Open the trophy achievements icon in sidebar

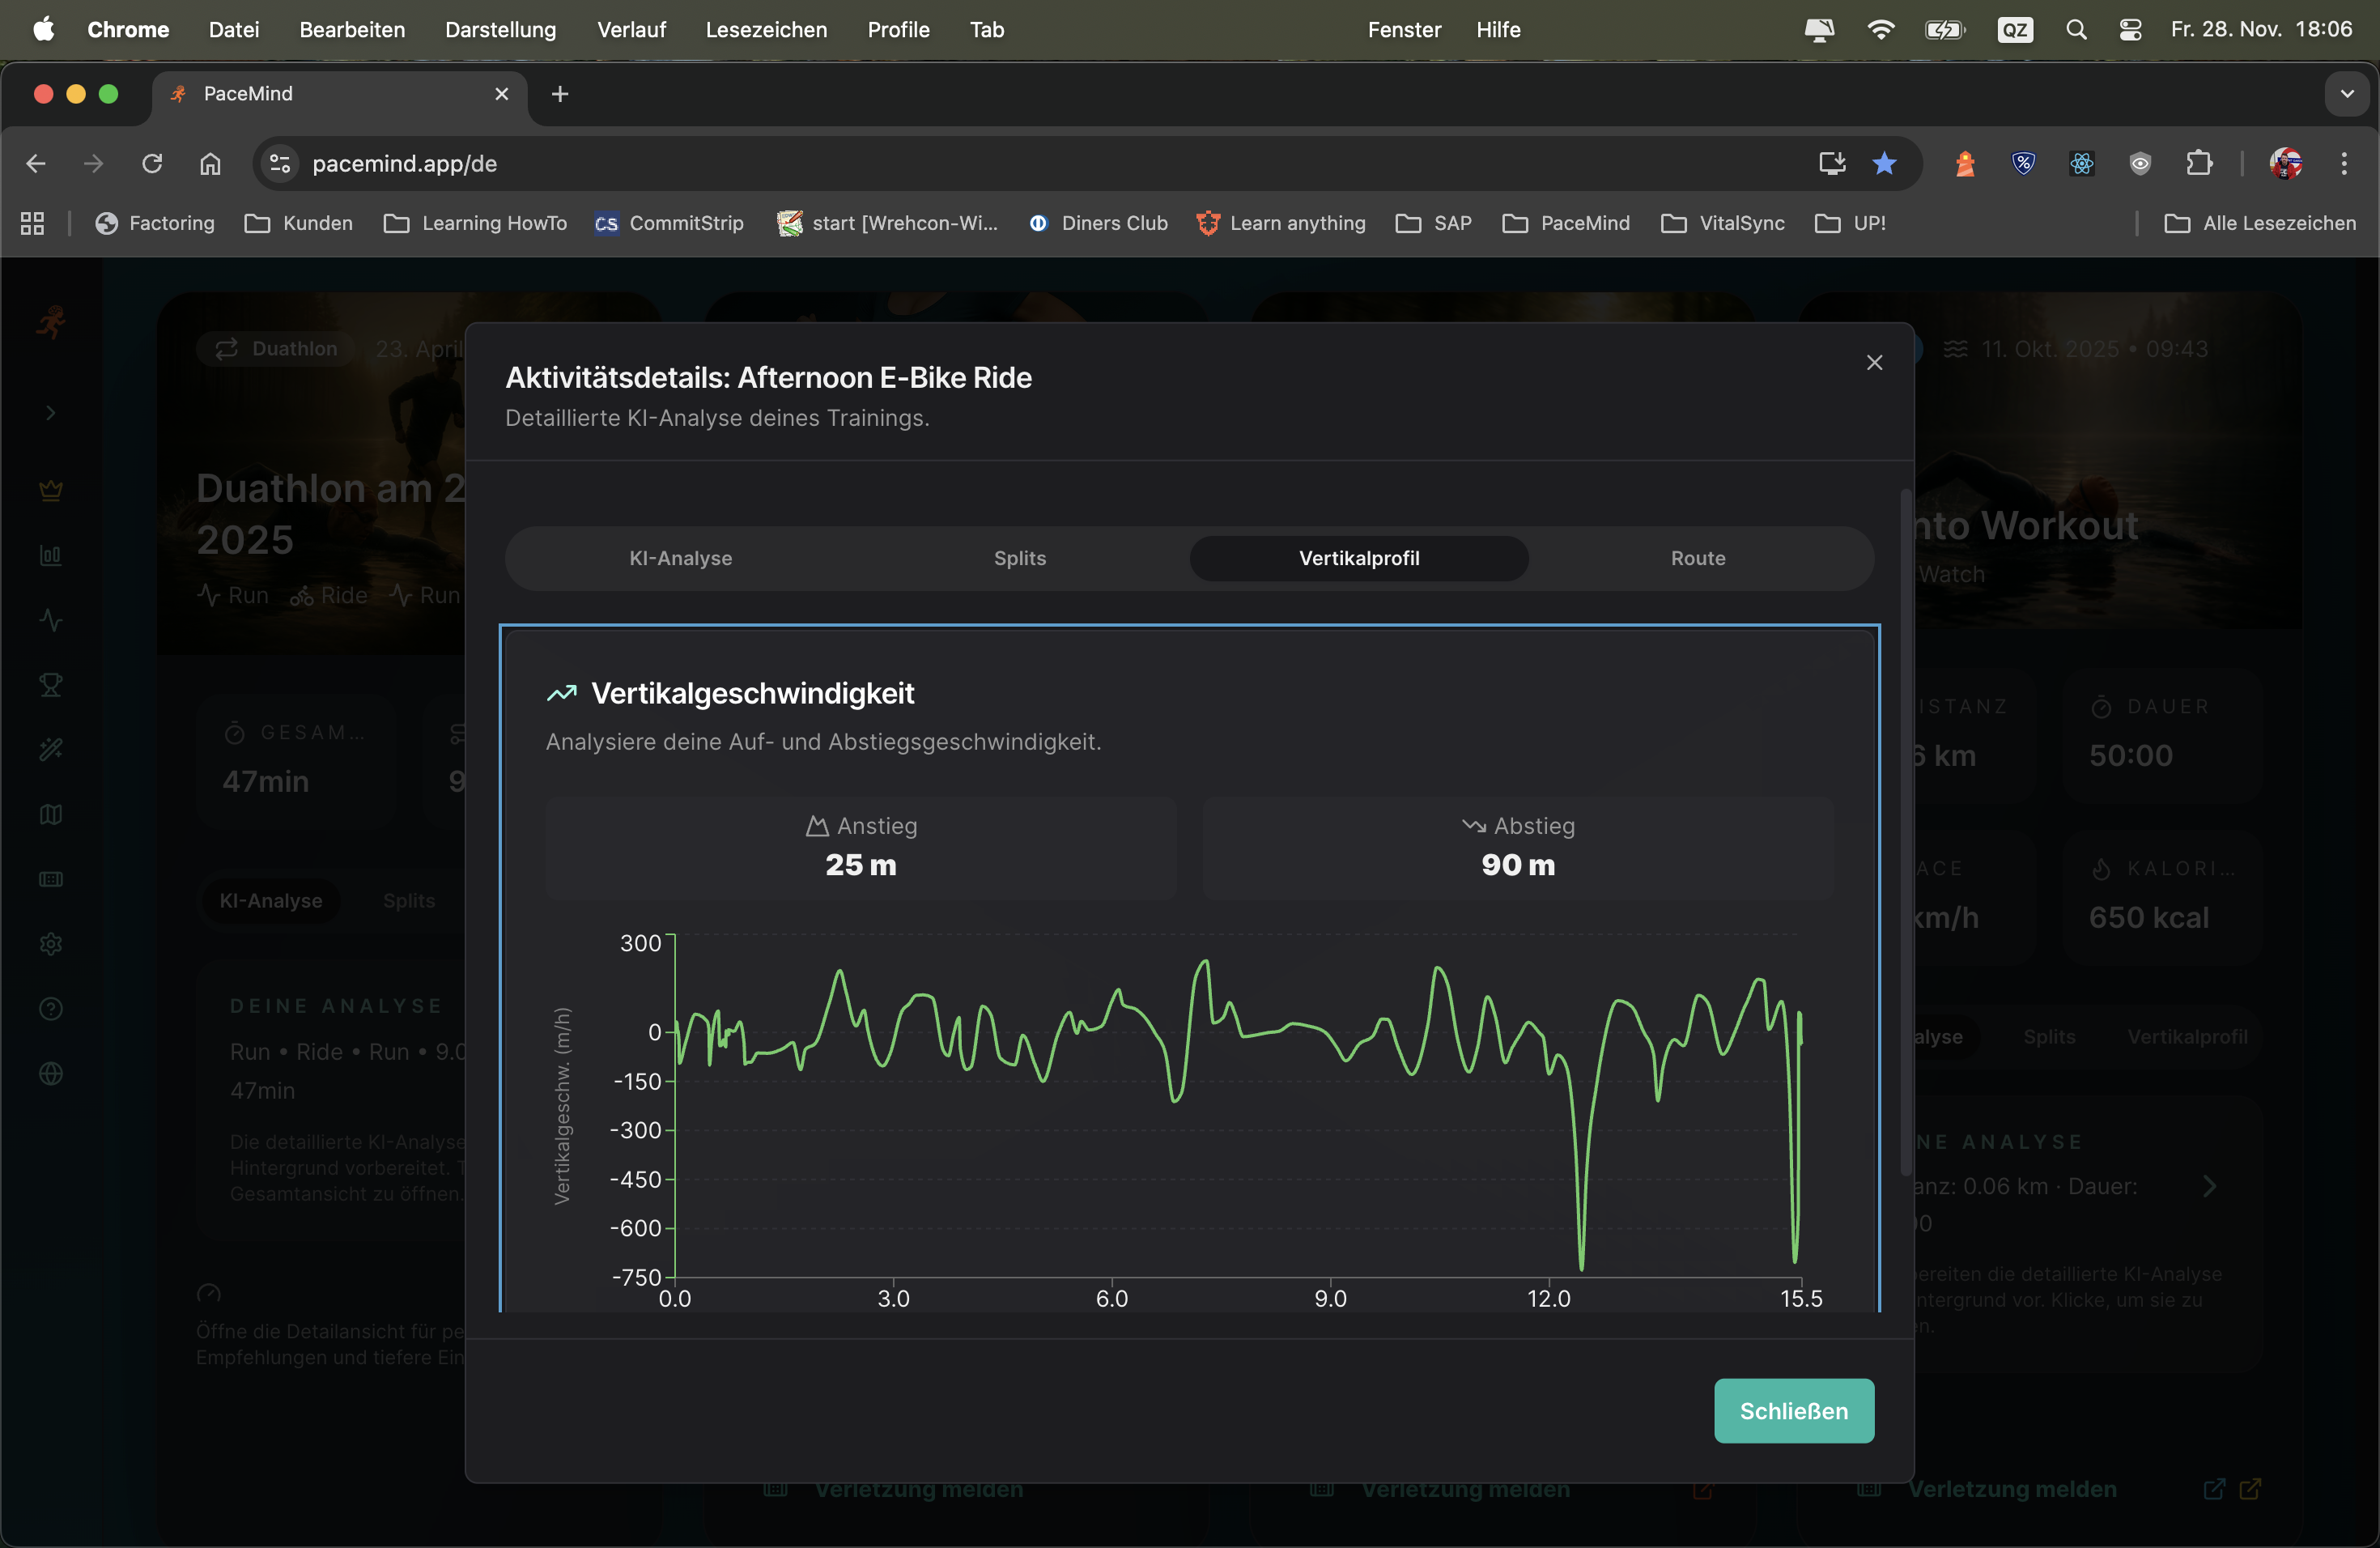tap(51, 685)
